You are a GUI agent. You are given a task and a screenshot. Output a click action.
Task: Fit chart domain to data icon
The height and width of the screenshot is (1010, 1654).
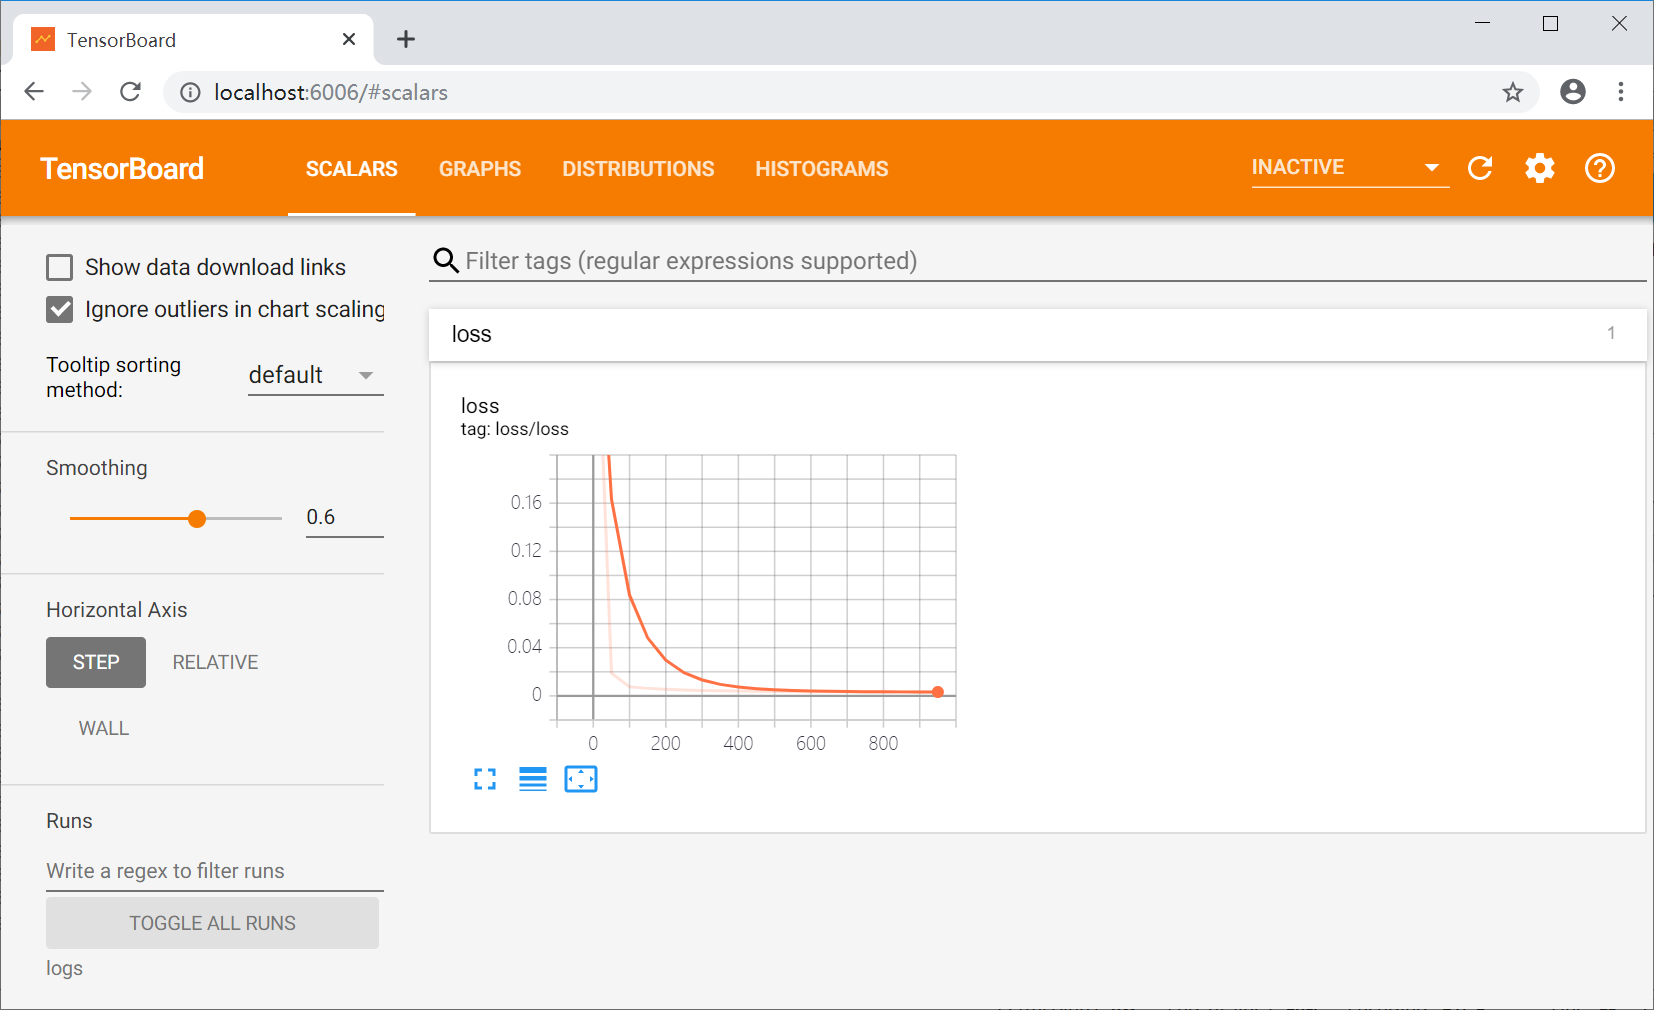[581, 779]
